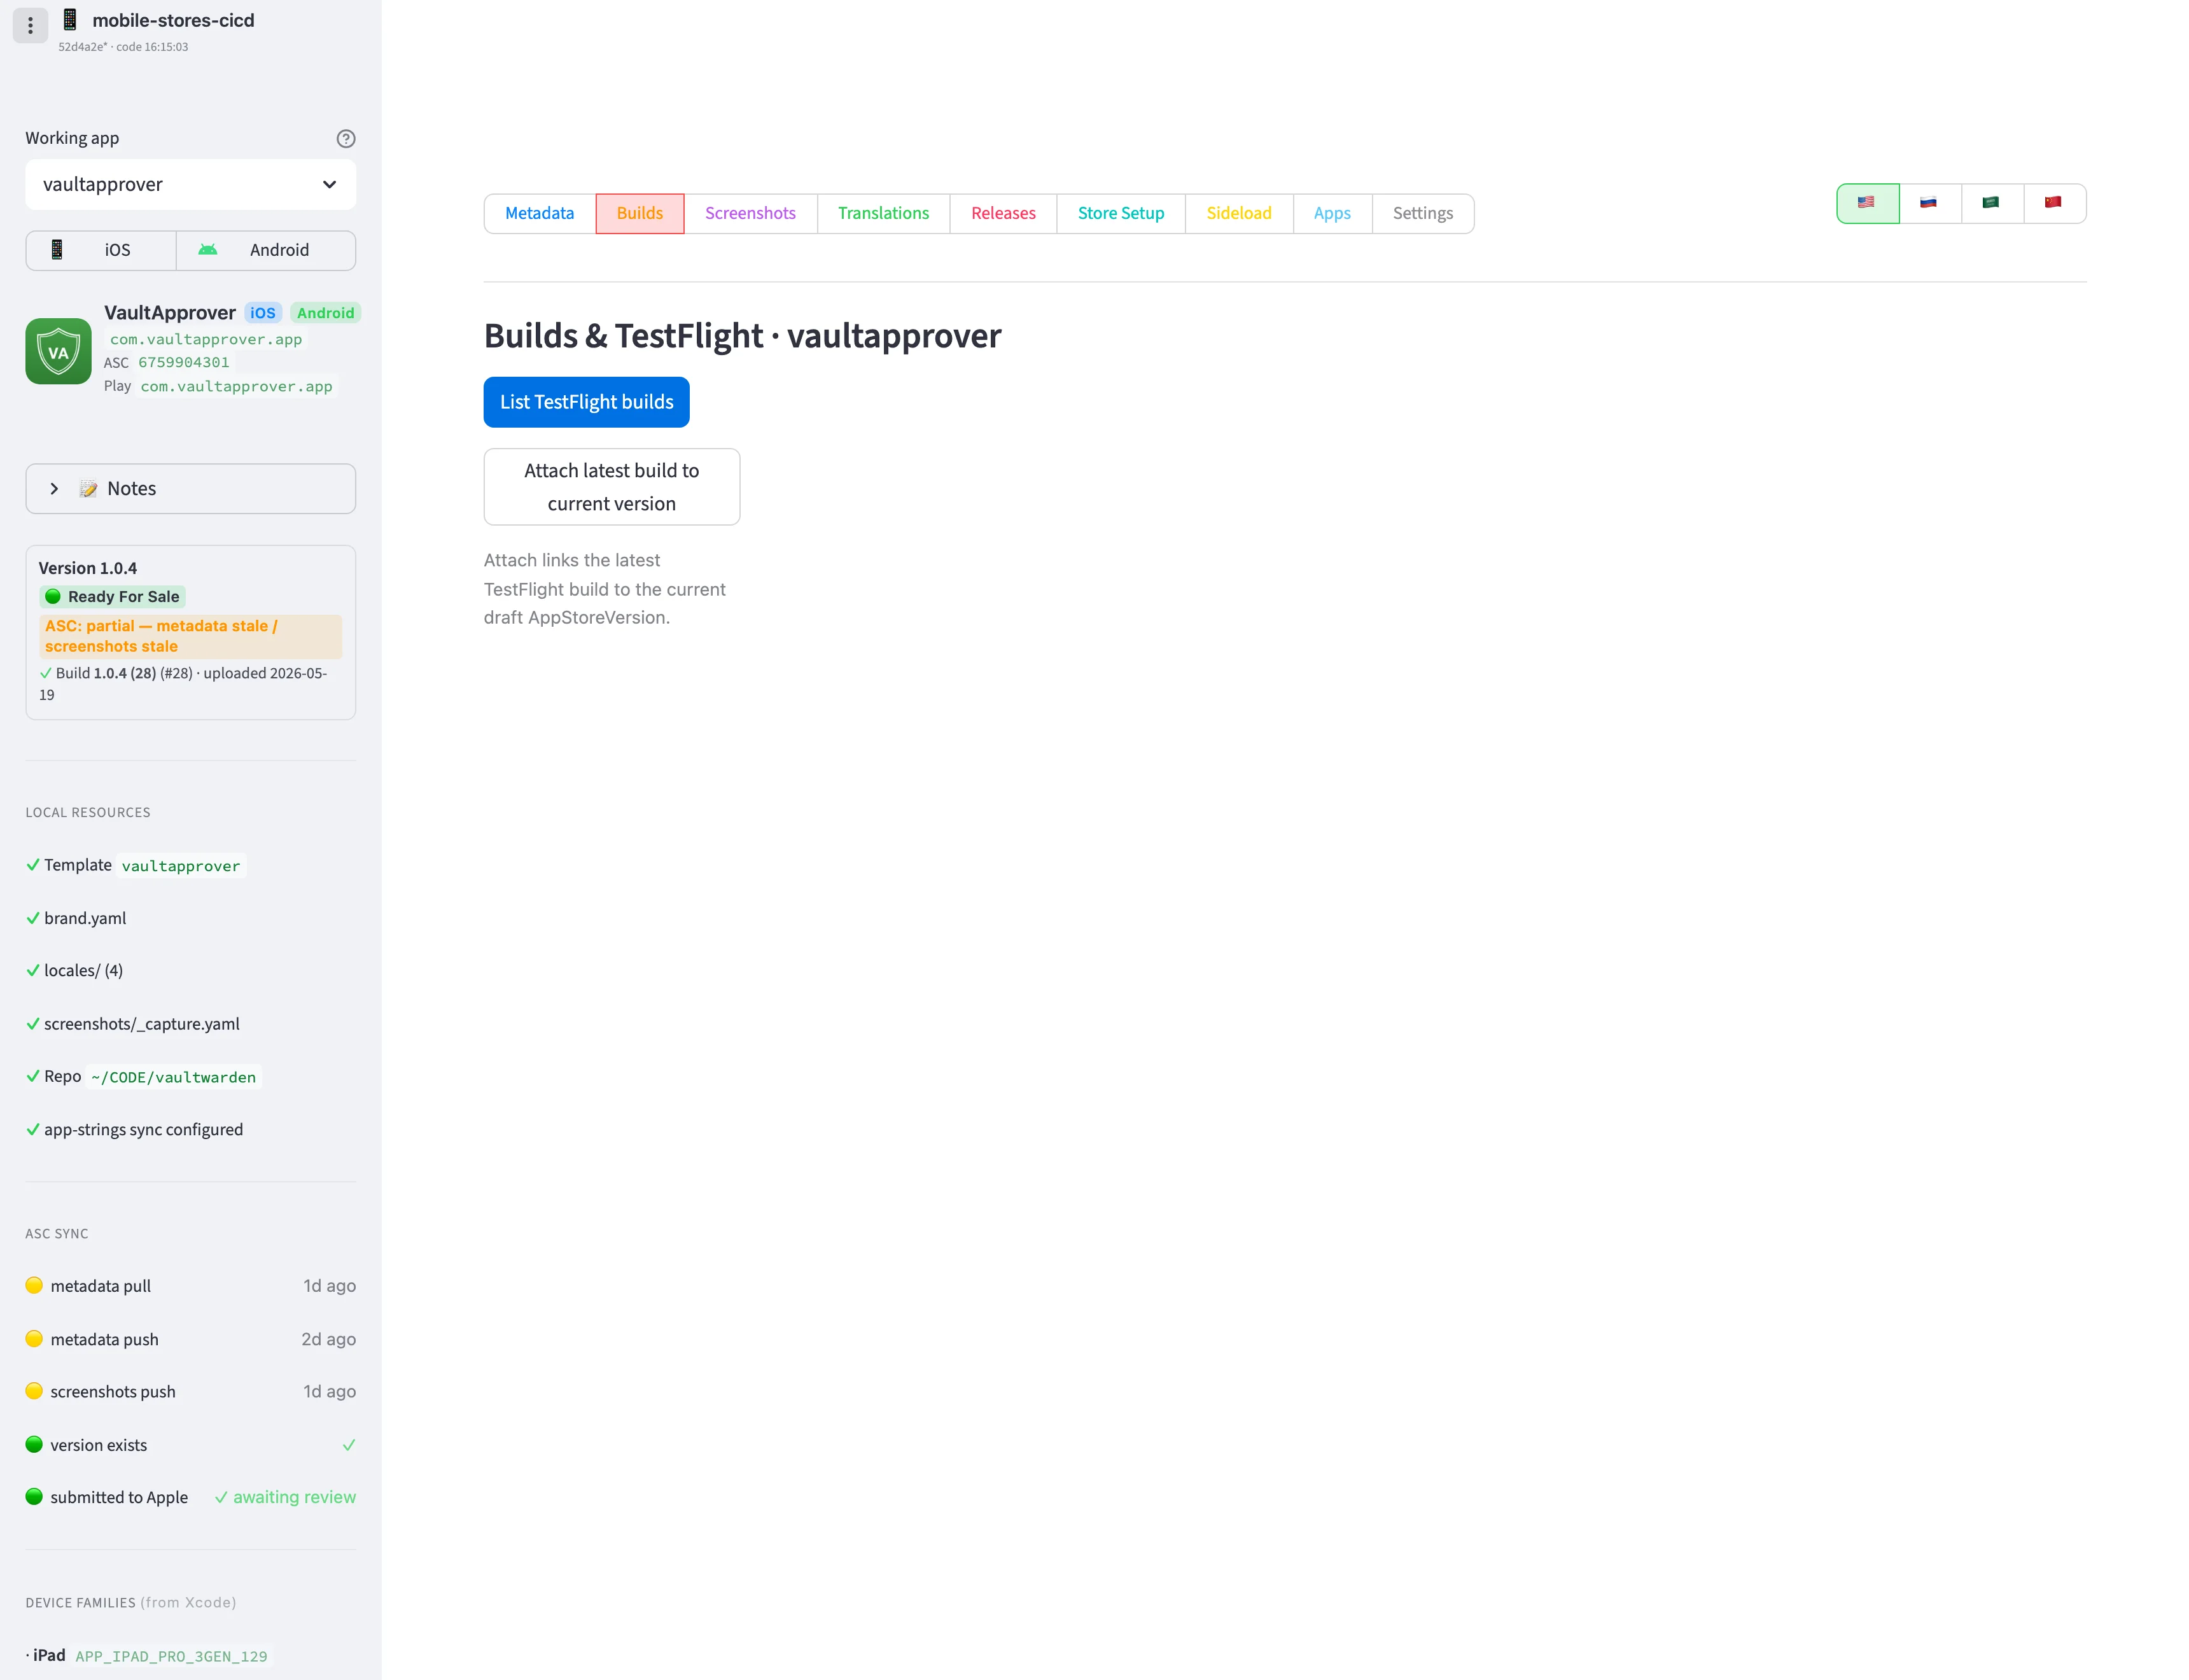2189x1680 pixels.
Task: Click the Play package com.vaultapprover.app
Action: pos(237,386)
